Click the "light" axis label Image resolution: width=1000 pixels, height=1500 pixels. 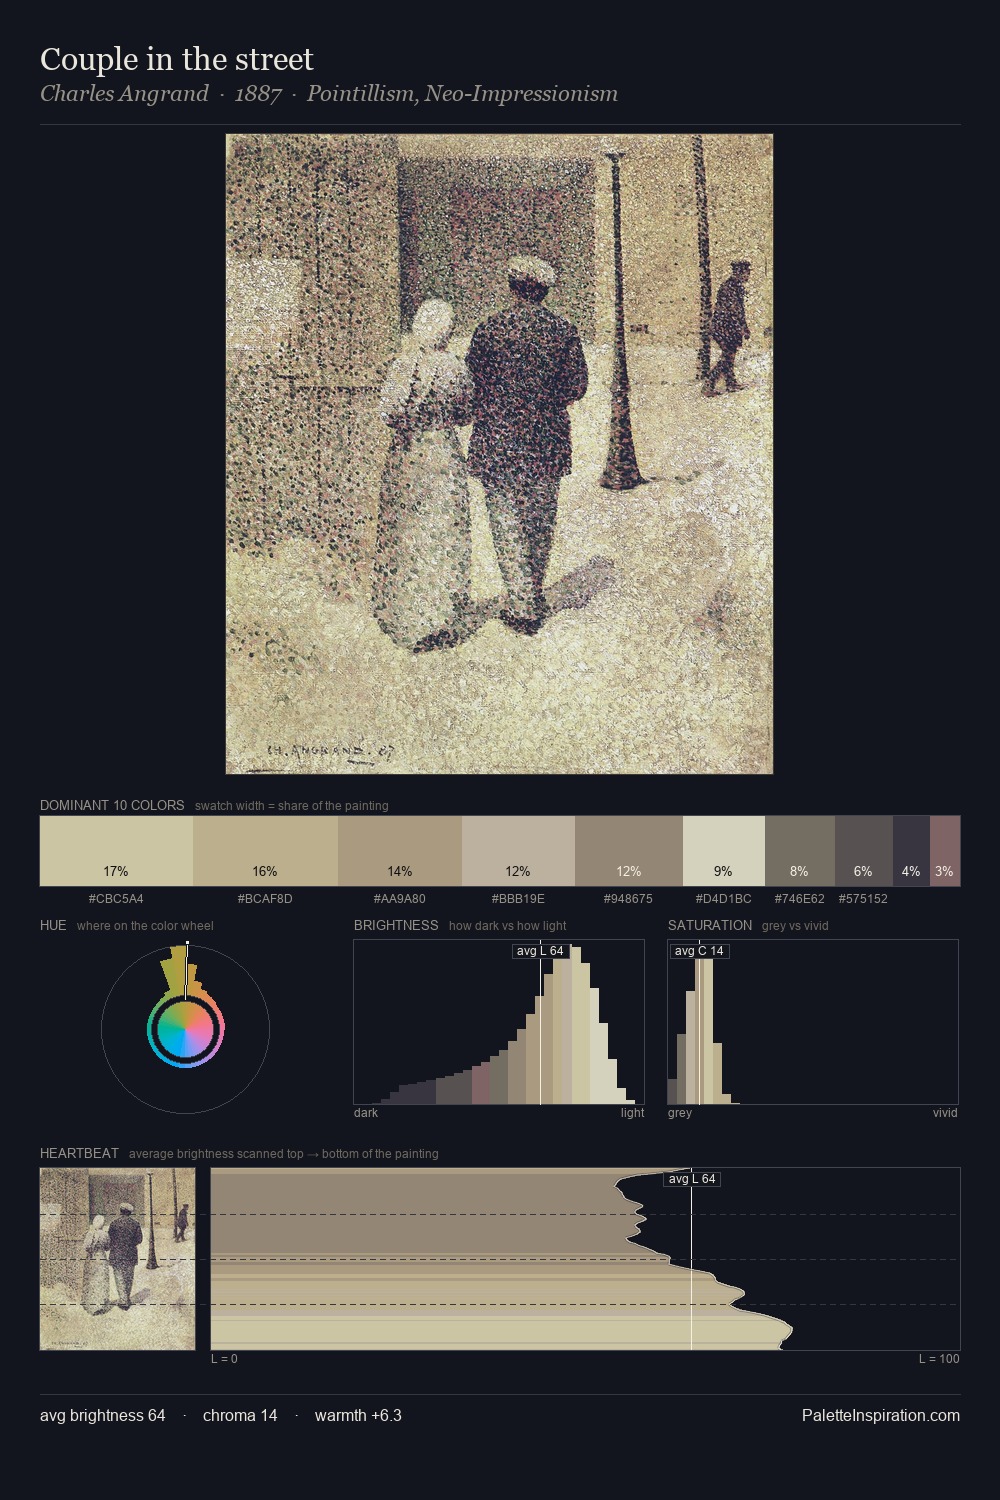click(633, 1113)
